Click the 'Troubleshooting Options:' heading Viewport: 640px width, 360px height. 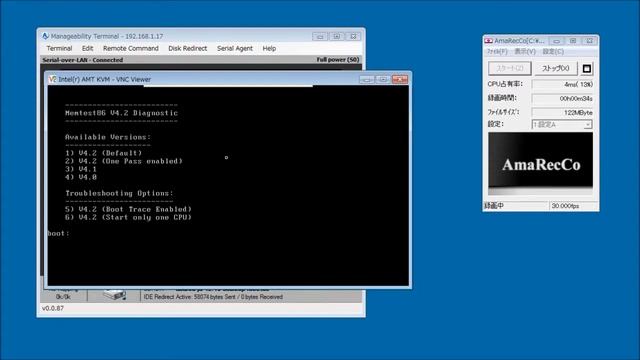pos(119,193)
